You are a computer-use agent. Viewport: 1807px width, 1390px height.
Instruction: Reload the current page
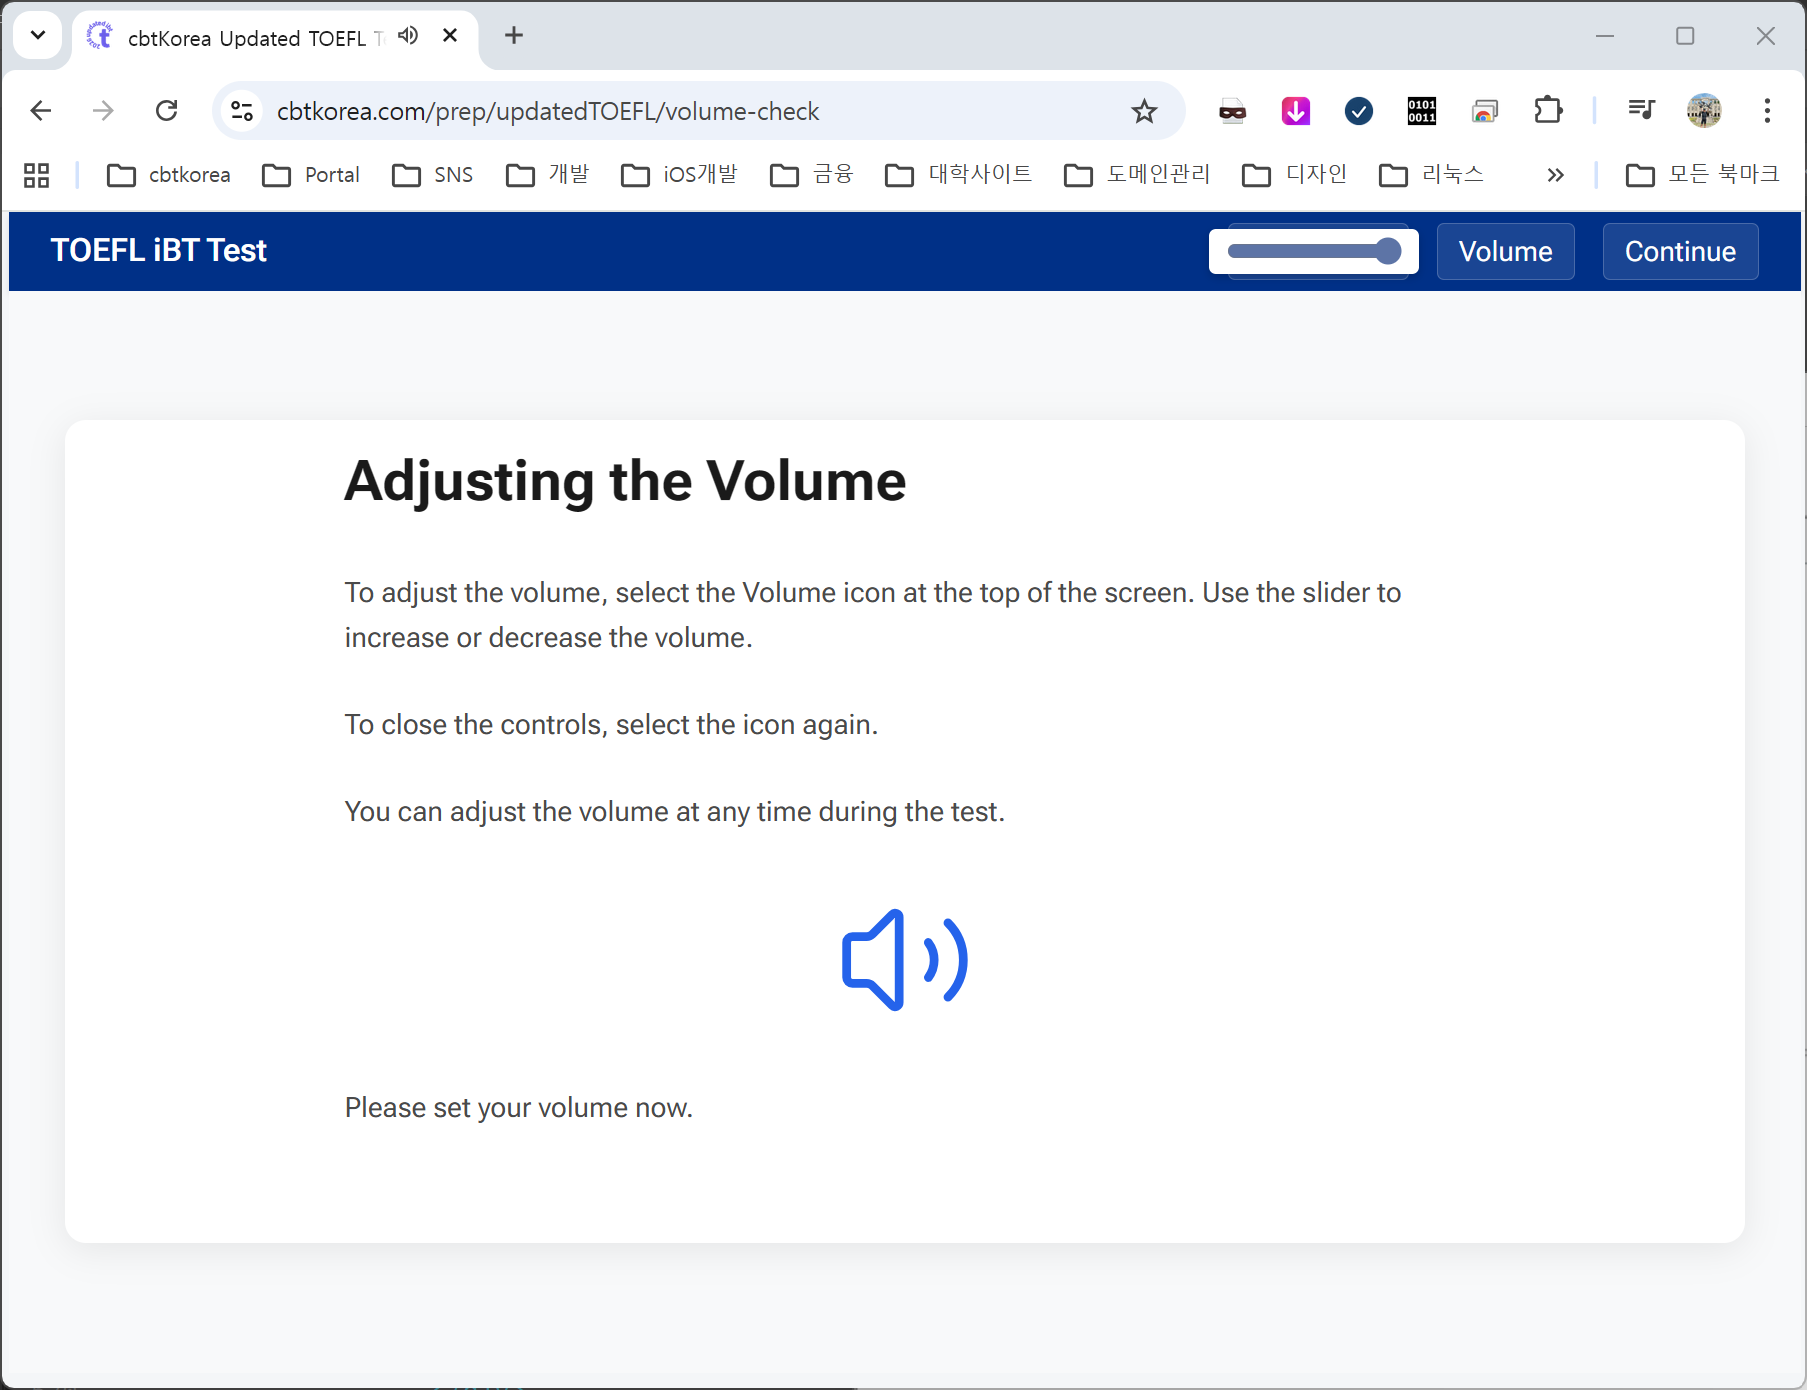point(167,111)
